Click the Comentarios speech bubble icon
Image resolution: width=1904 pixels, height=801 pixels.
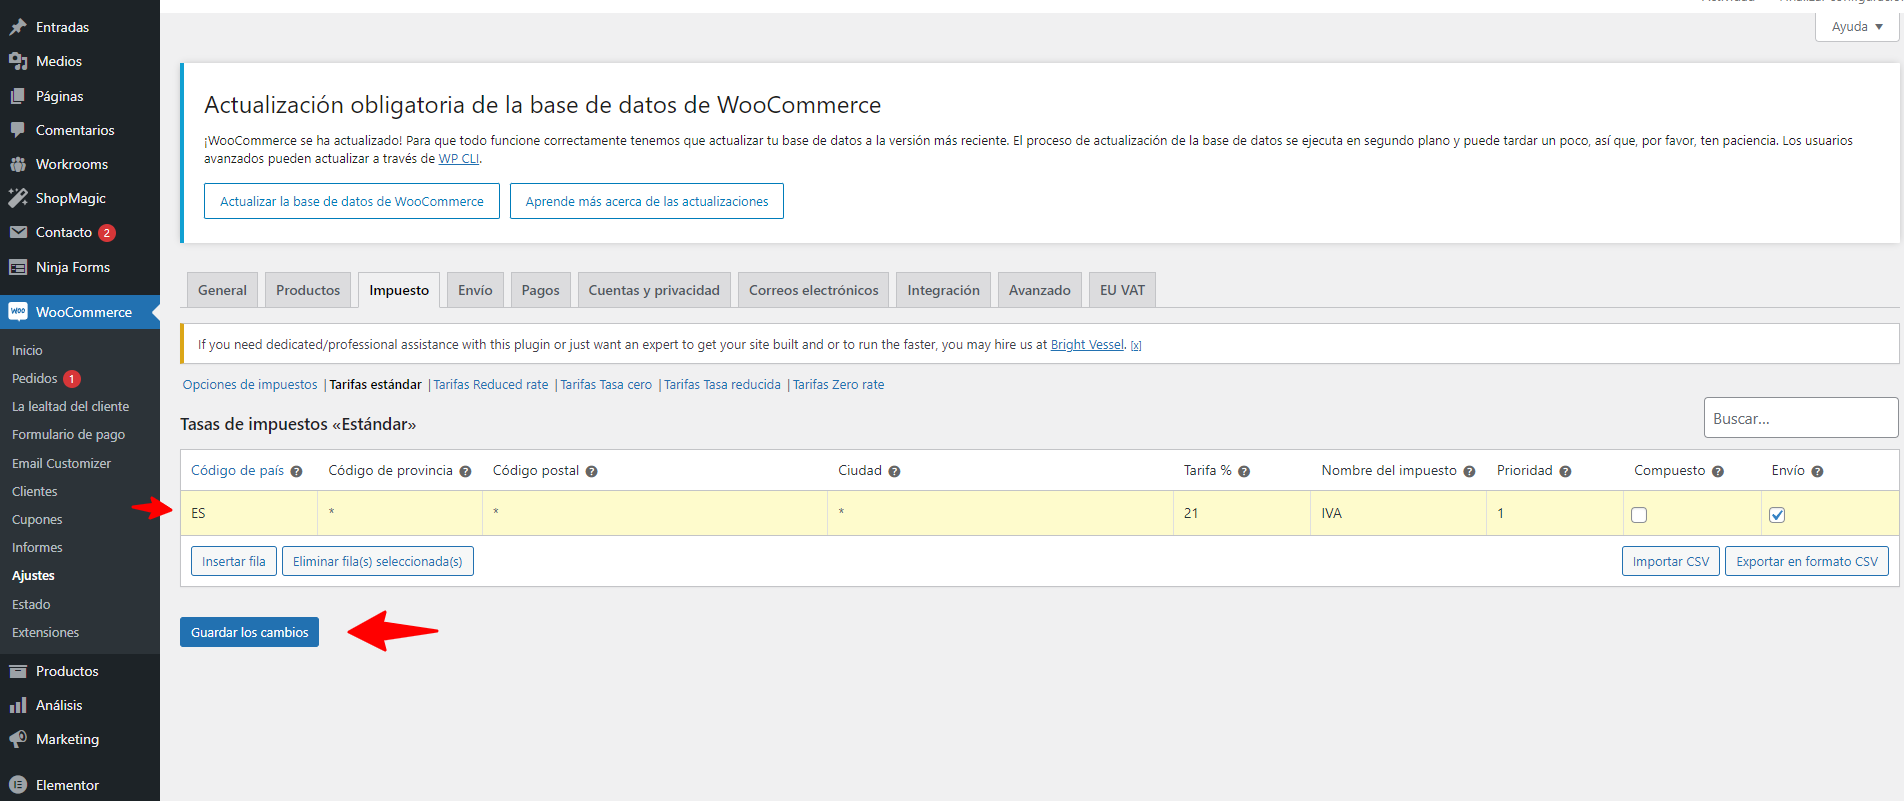point(18,130)
